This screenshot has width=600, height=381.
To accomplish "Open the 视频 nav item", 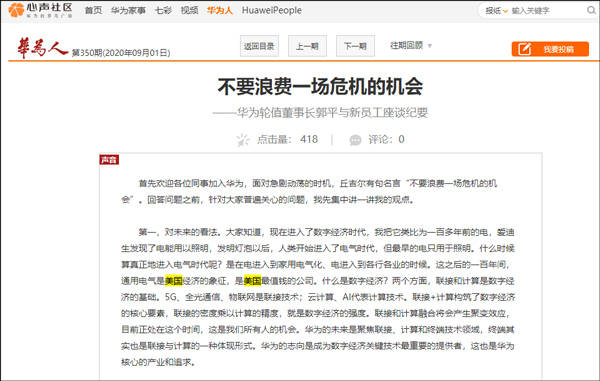I will [x=190, y=10].
